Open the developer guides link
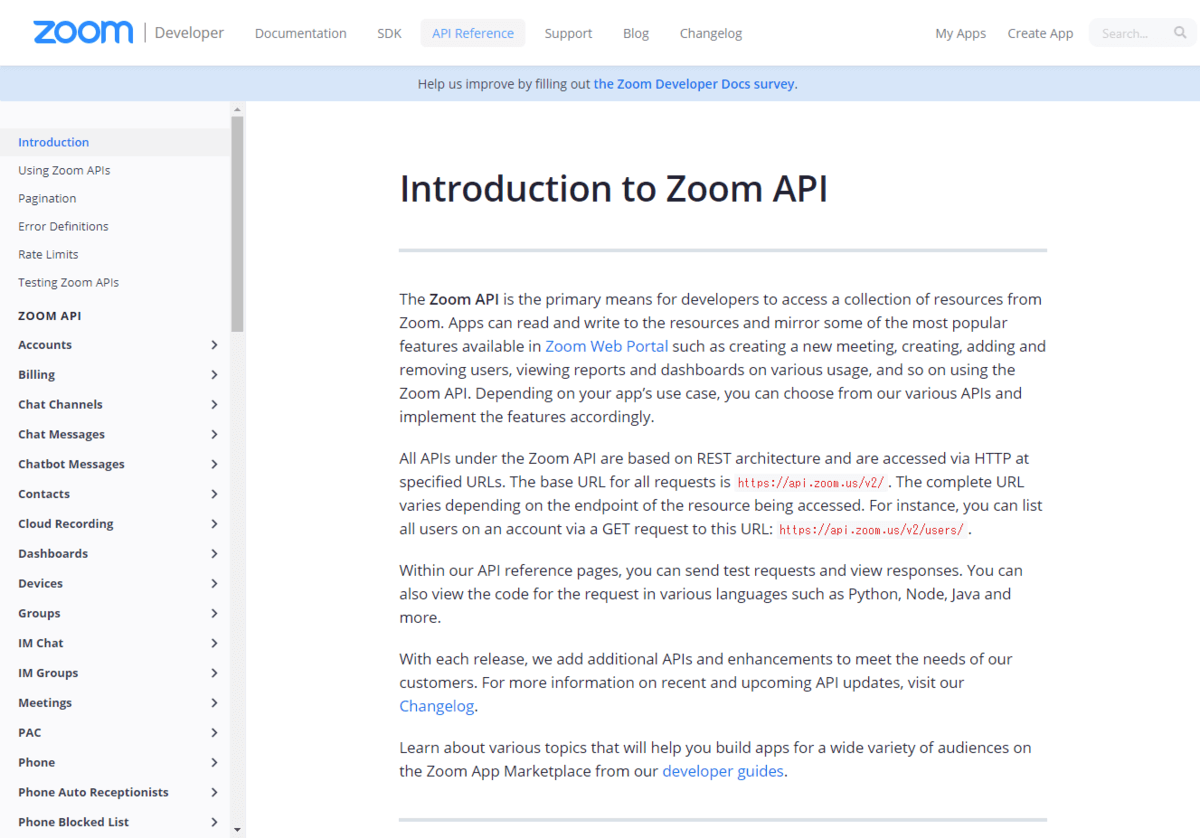The width and height of the screenshot is (1200, 838). (723, 771)
